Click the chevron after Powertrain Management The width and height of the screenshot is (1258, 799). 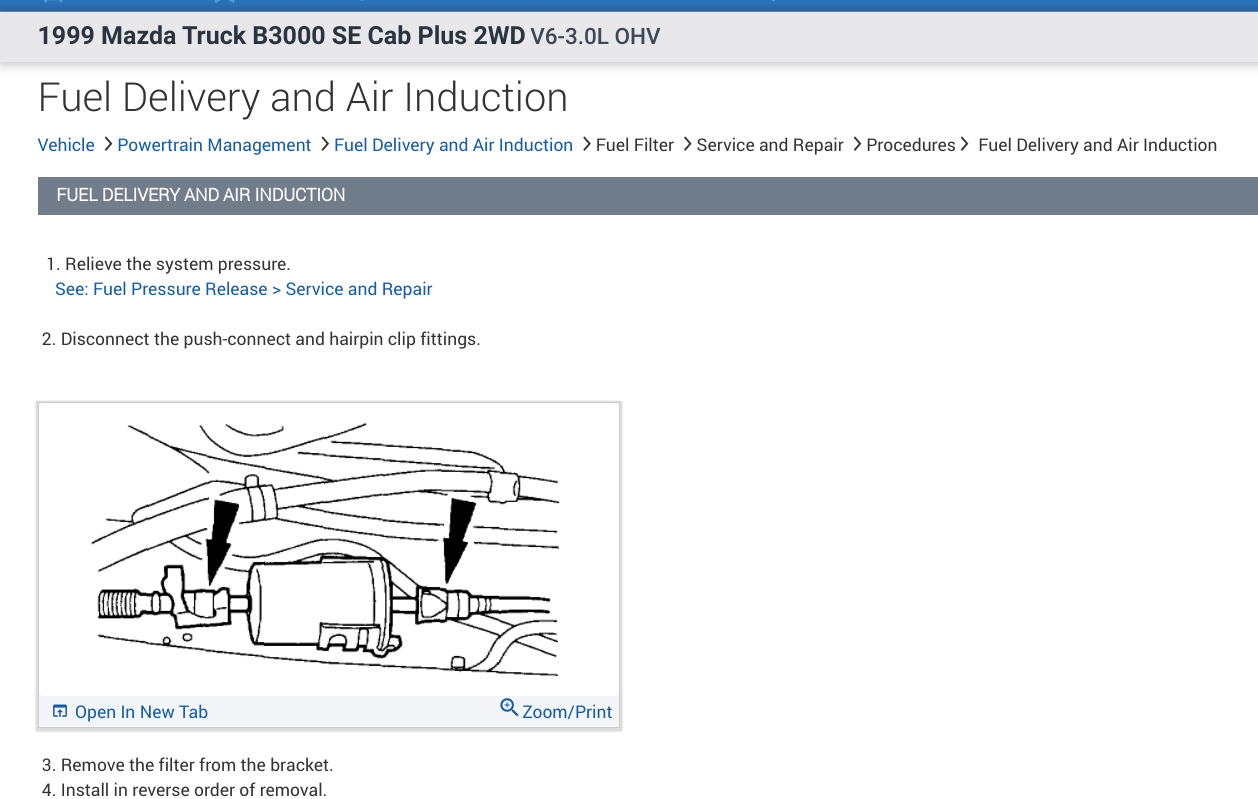pos(324,144)
